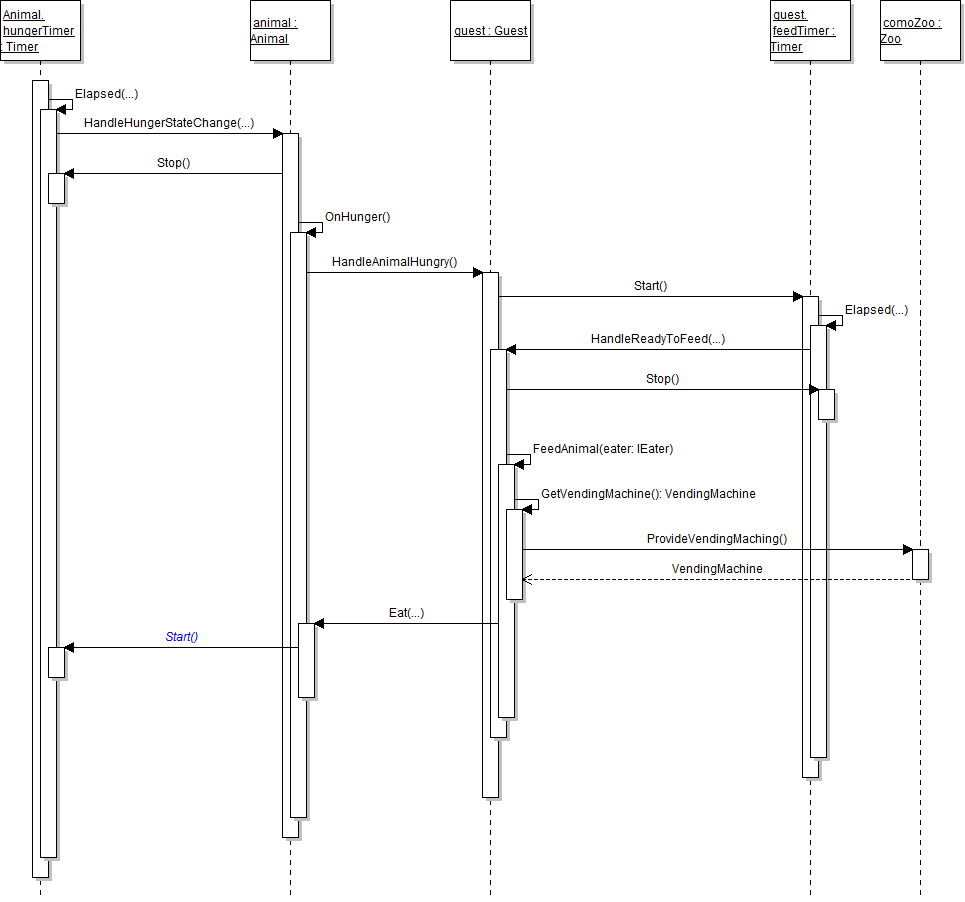
Task: Click the FeedAnimal(eater: IEater) label
Action: point(602,449)
